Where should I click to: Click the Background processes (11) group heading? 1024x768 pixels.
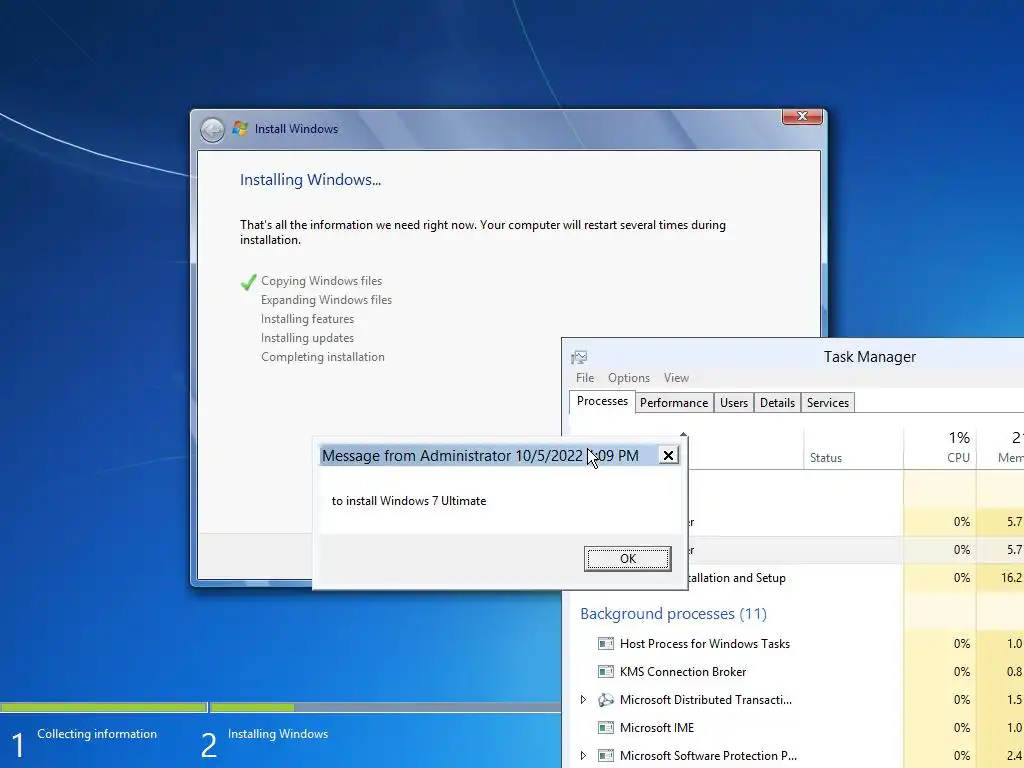(x=673, y=614)
